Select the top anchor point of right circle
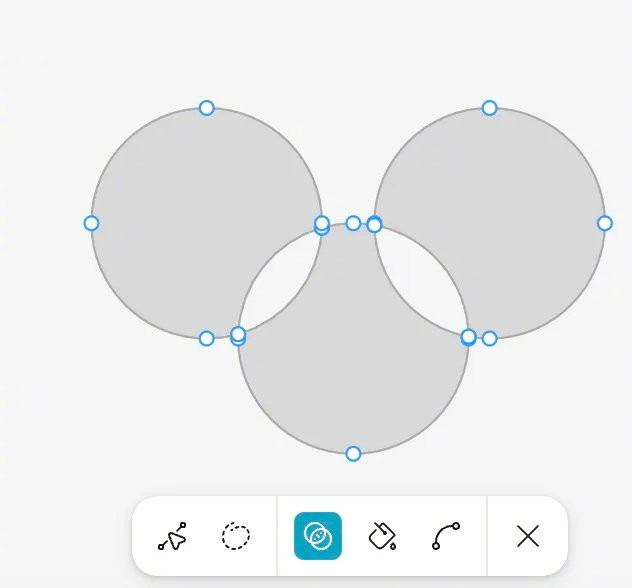 (490, 108)
